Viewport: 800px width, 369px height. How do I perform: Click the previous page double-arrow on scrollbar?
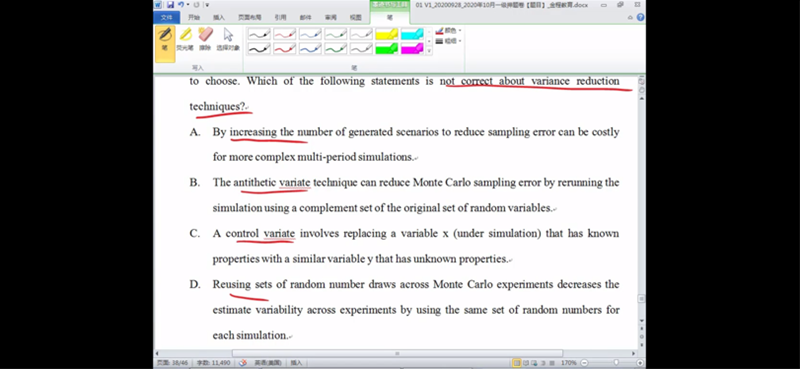coord(642,330)
